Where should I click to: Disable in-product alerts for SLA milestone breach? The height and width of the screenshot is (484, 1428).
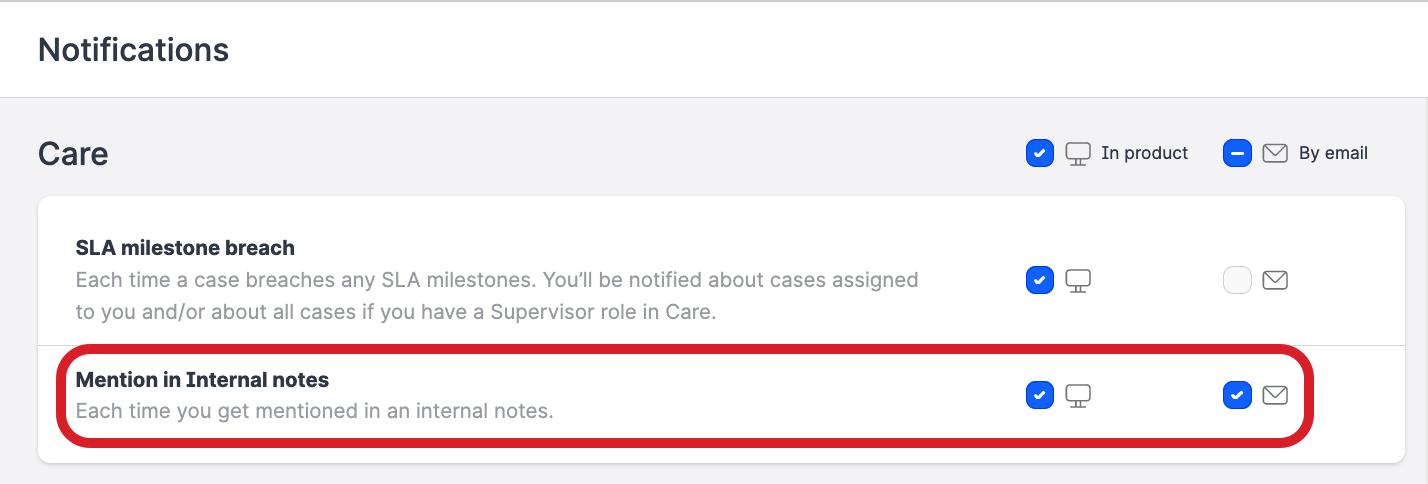pyautogui.click(x=1040, y=281)
